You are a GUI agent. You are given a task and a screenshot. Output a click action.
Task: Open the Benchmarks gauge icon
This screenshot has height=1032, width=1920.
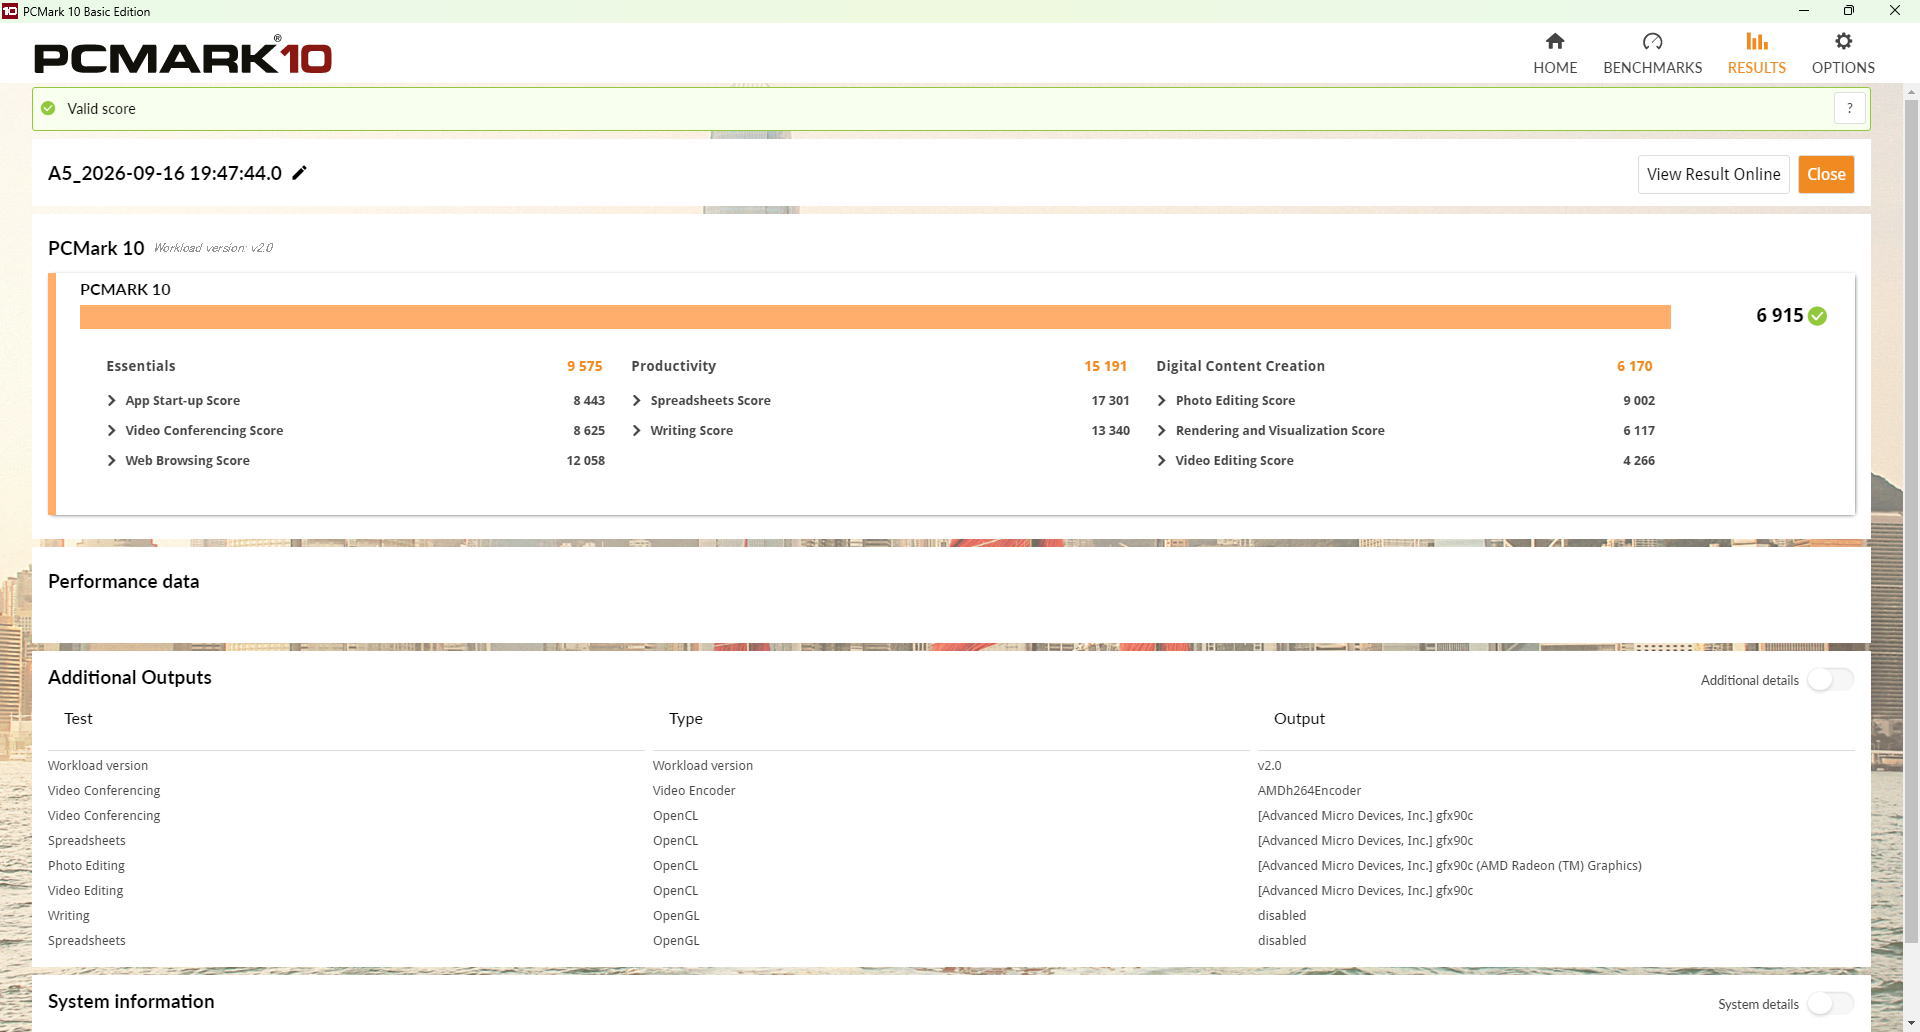click(x=1652, y=41)
